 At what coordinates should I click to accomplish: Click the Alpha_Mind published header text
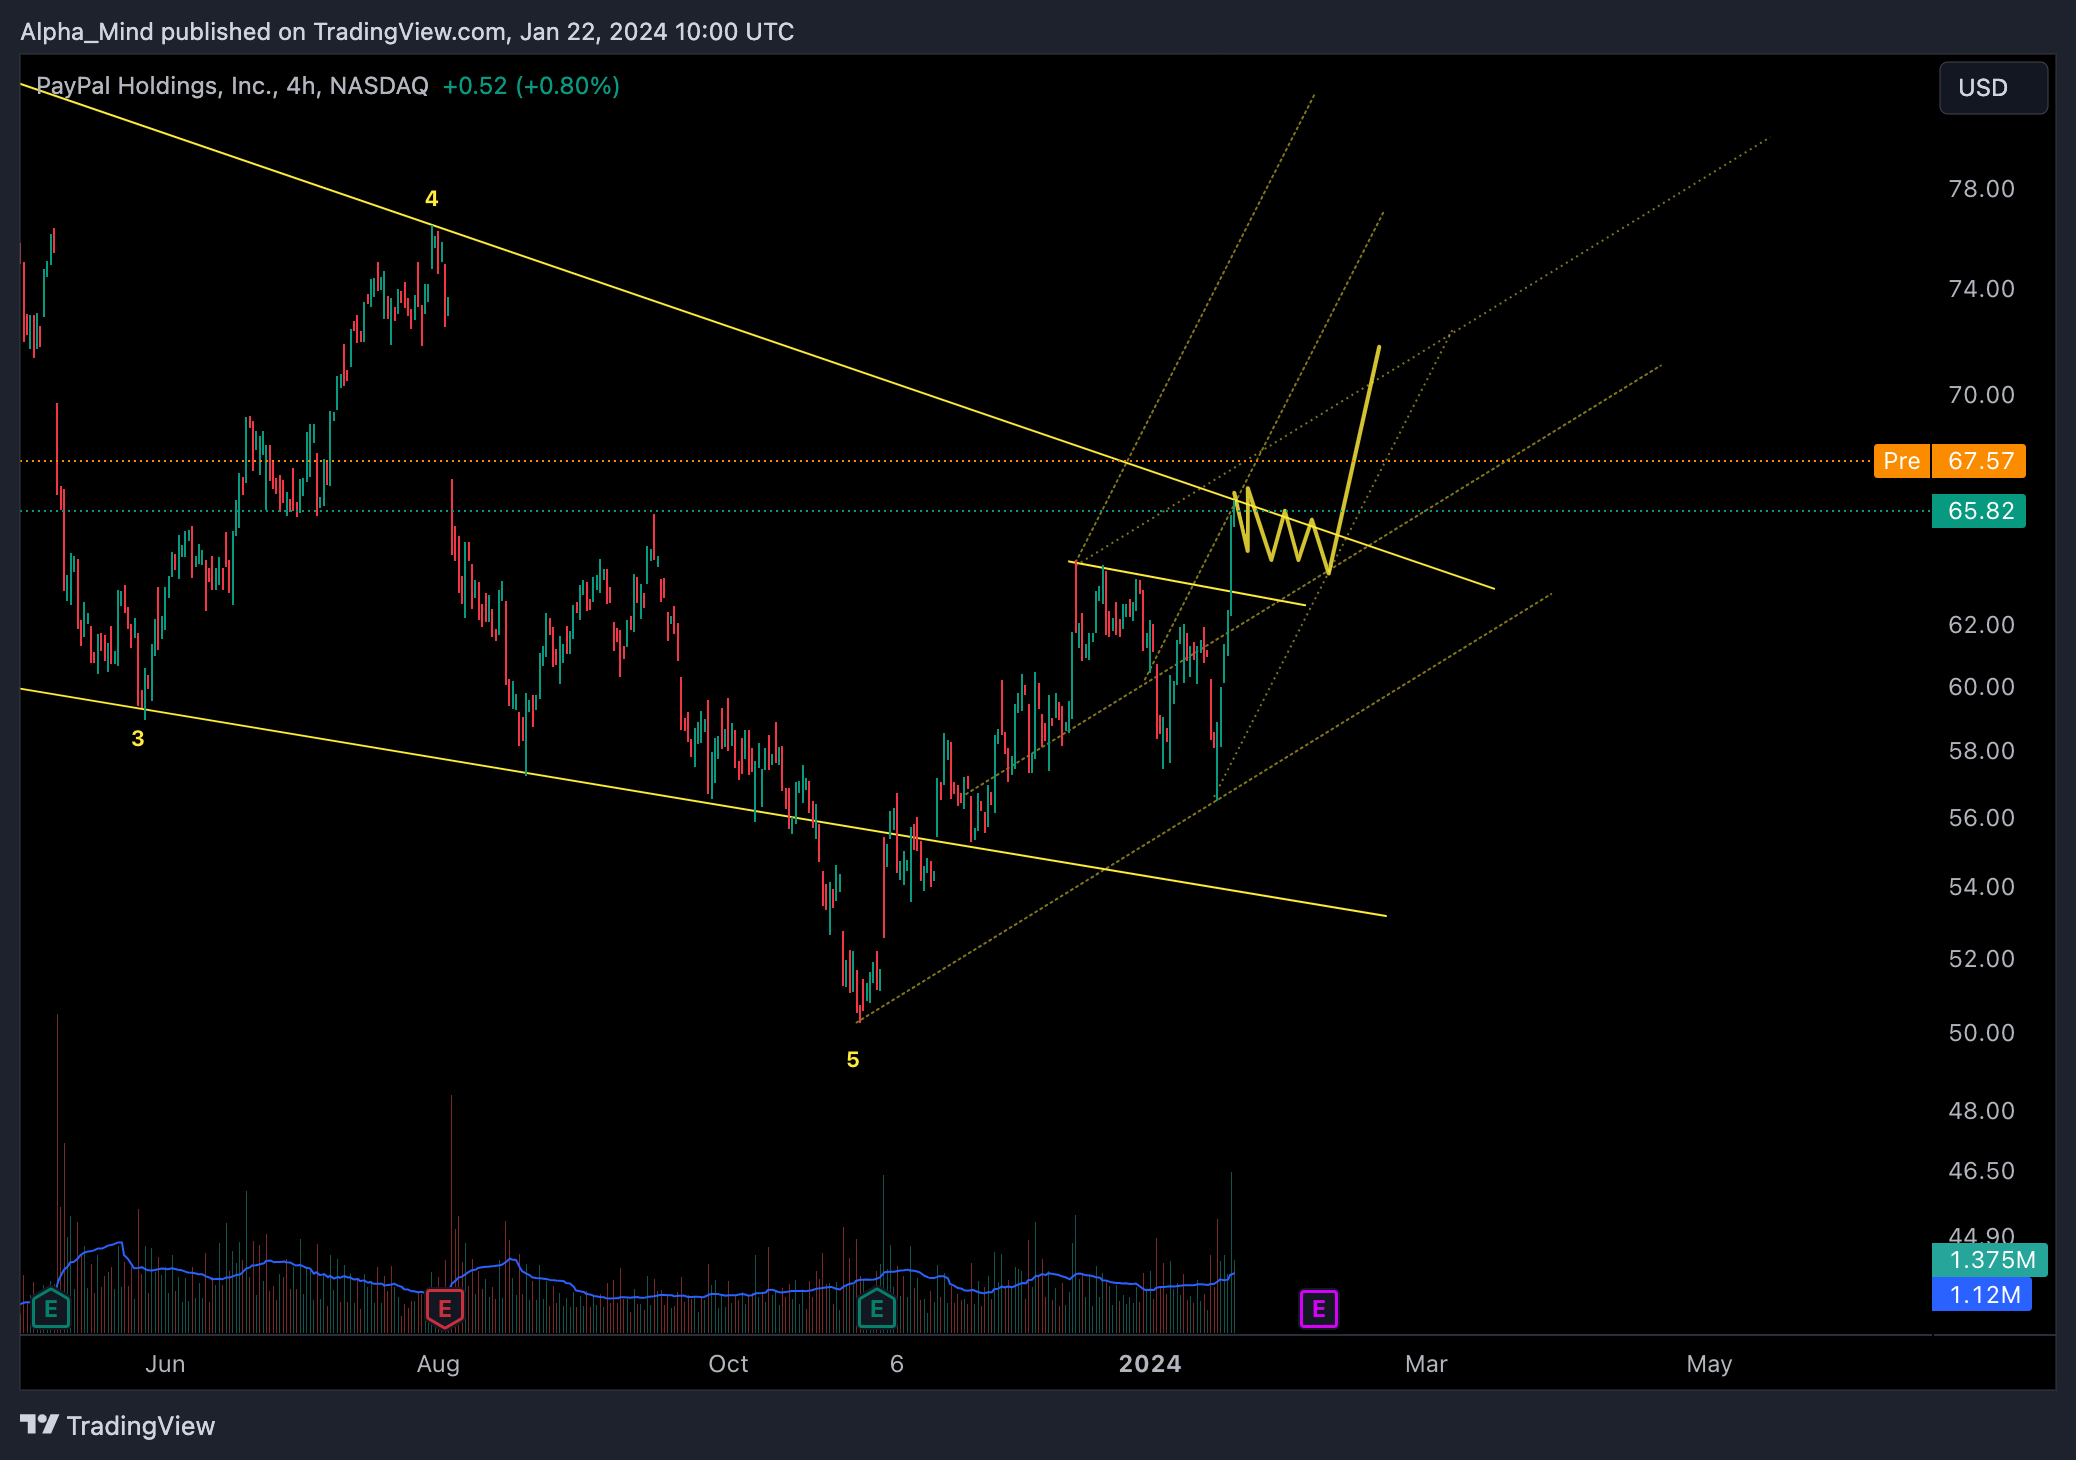pos(407,32)
